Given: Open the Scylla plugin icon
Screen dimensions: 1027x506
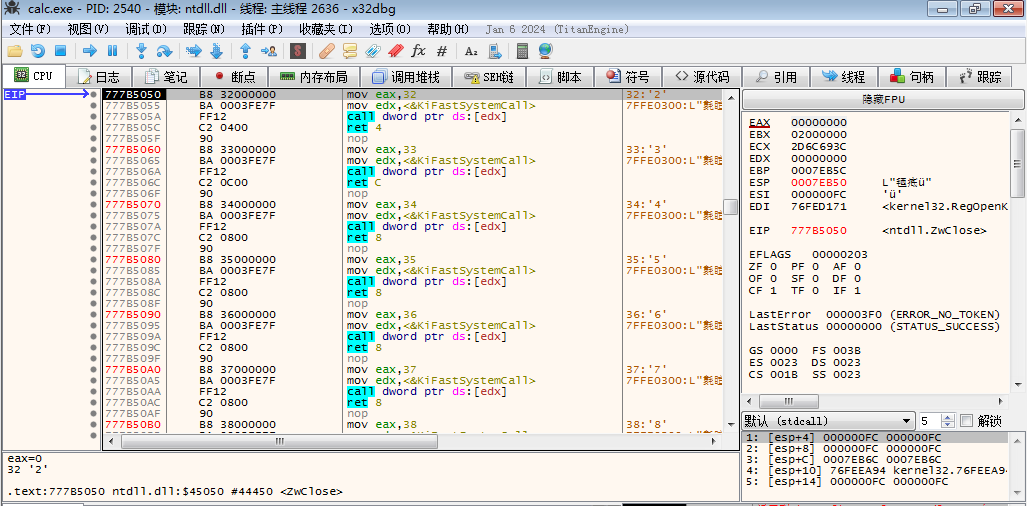Looking at the screenshot, I should (298, 50).
